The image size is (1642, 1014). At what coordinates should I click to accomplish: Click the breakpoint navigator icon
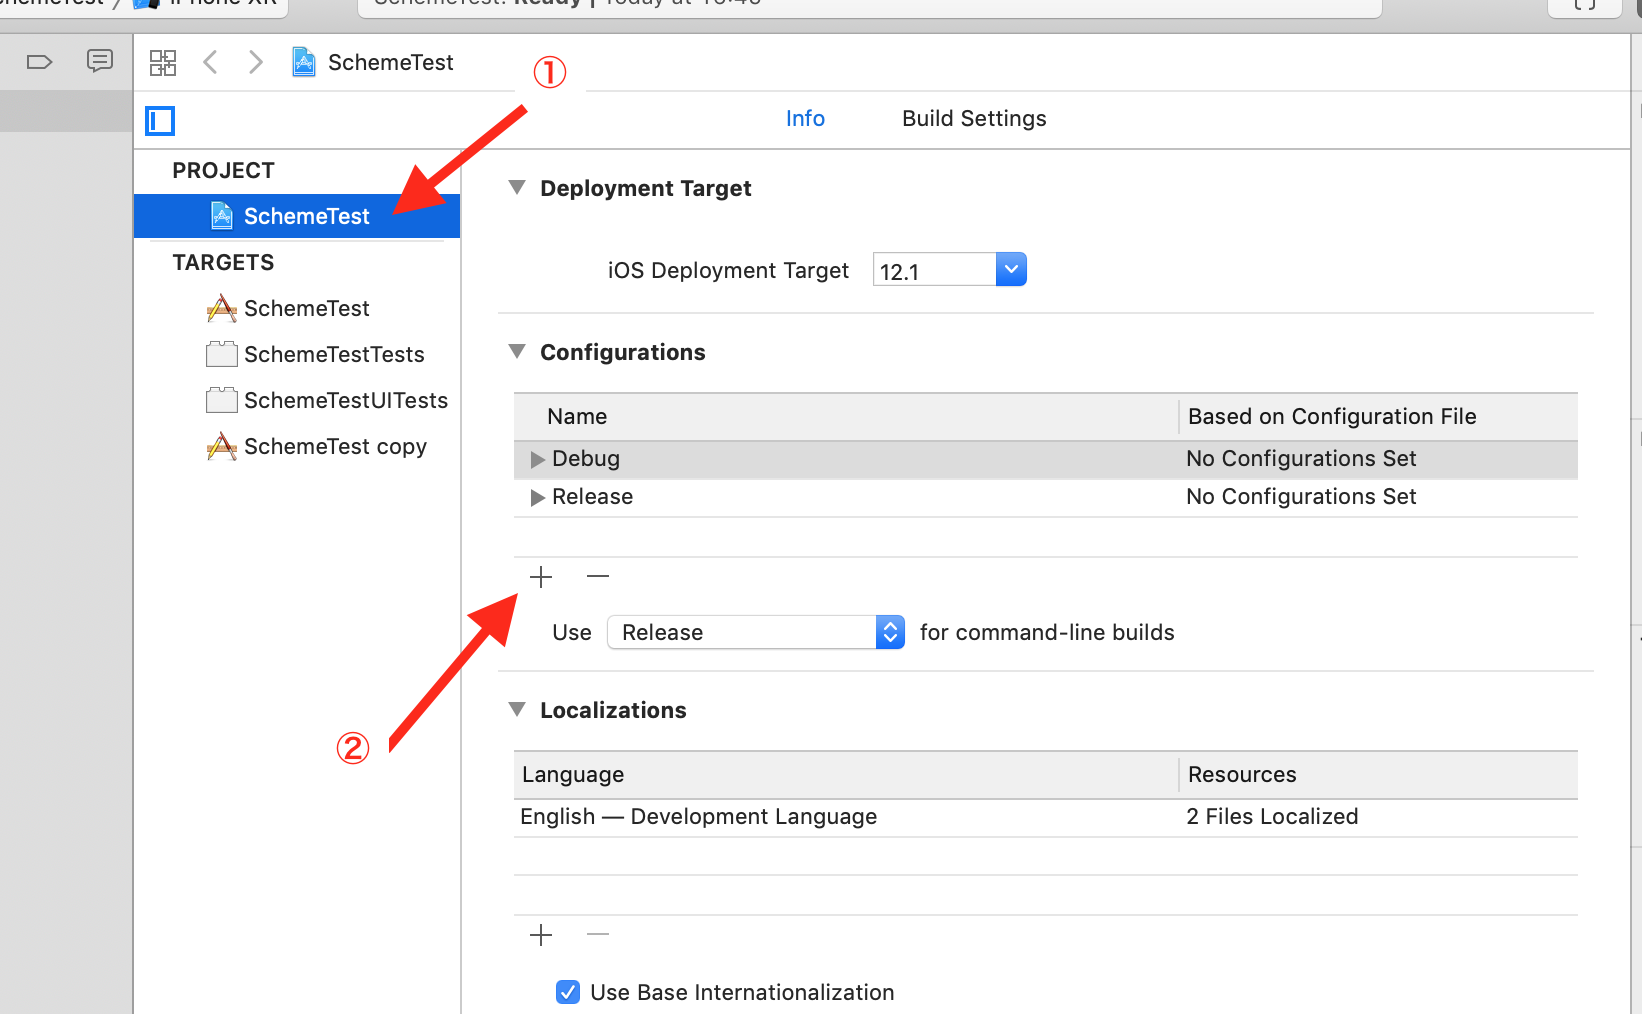click(x=39, y=62)
